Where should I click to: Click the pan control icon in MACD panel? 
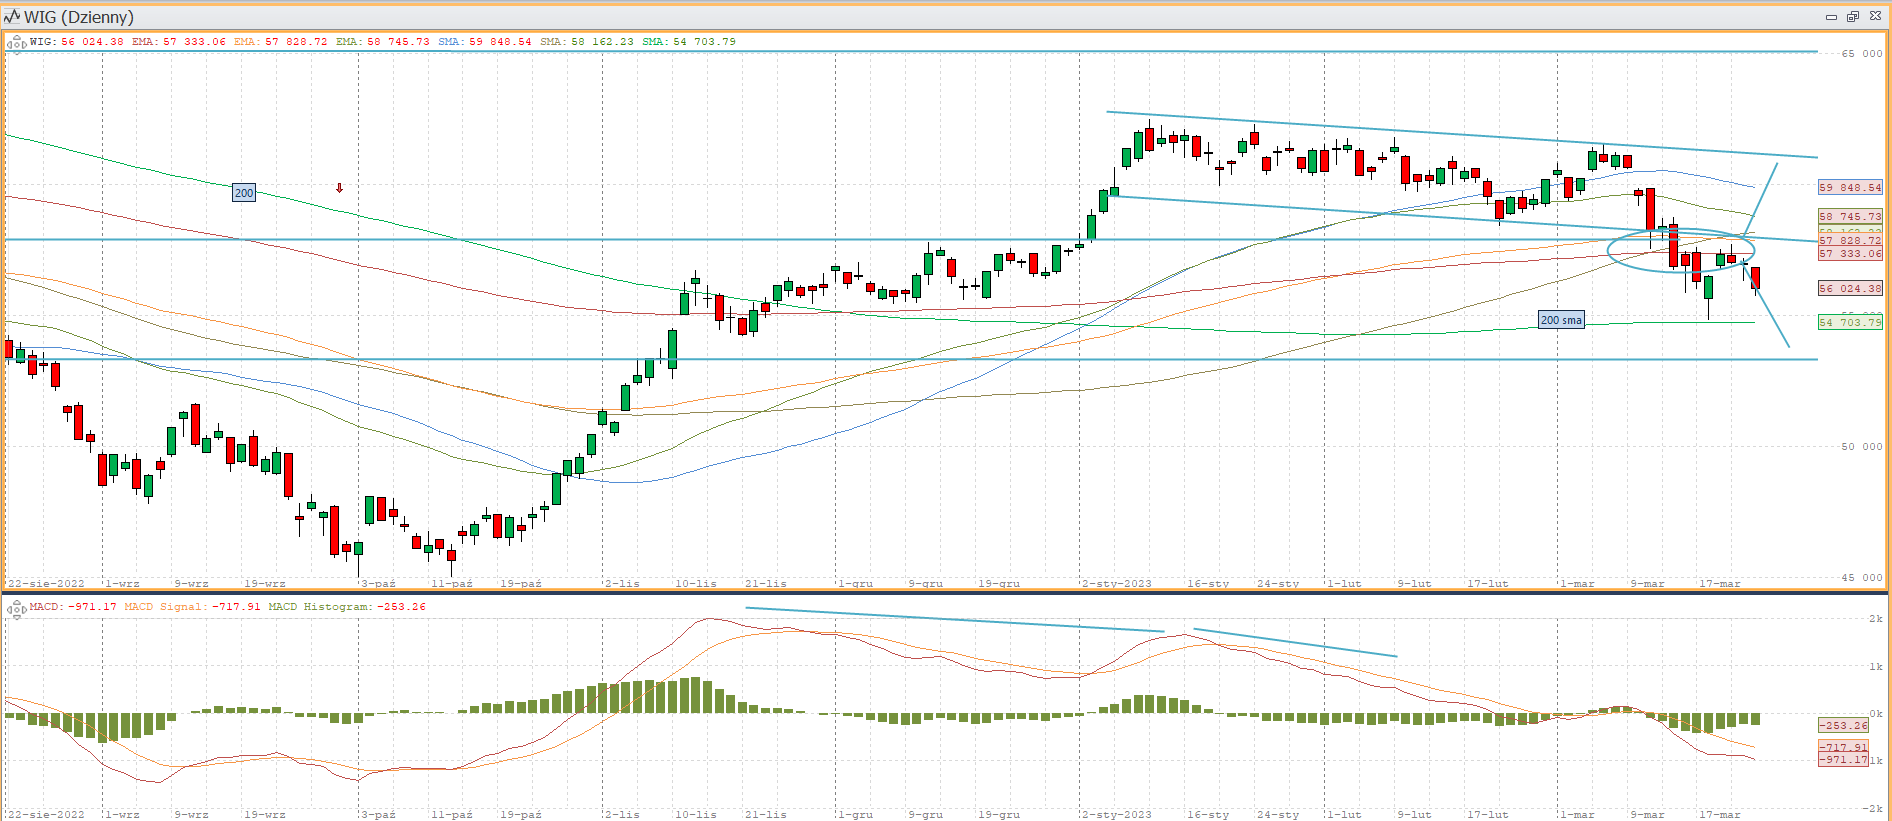point(16,608)
